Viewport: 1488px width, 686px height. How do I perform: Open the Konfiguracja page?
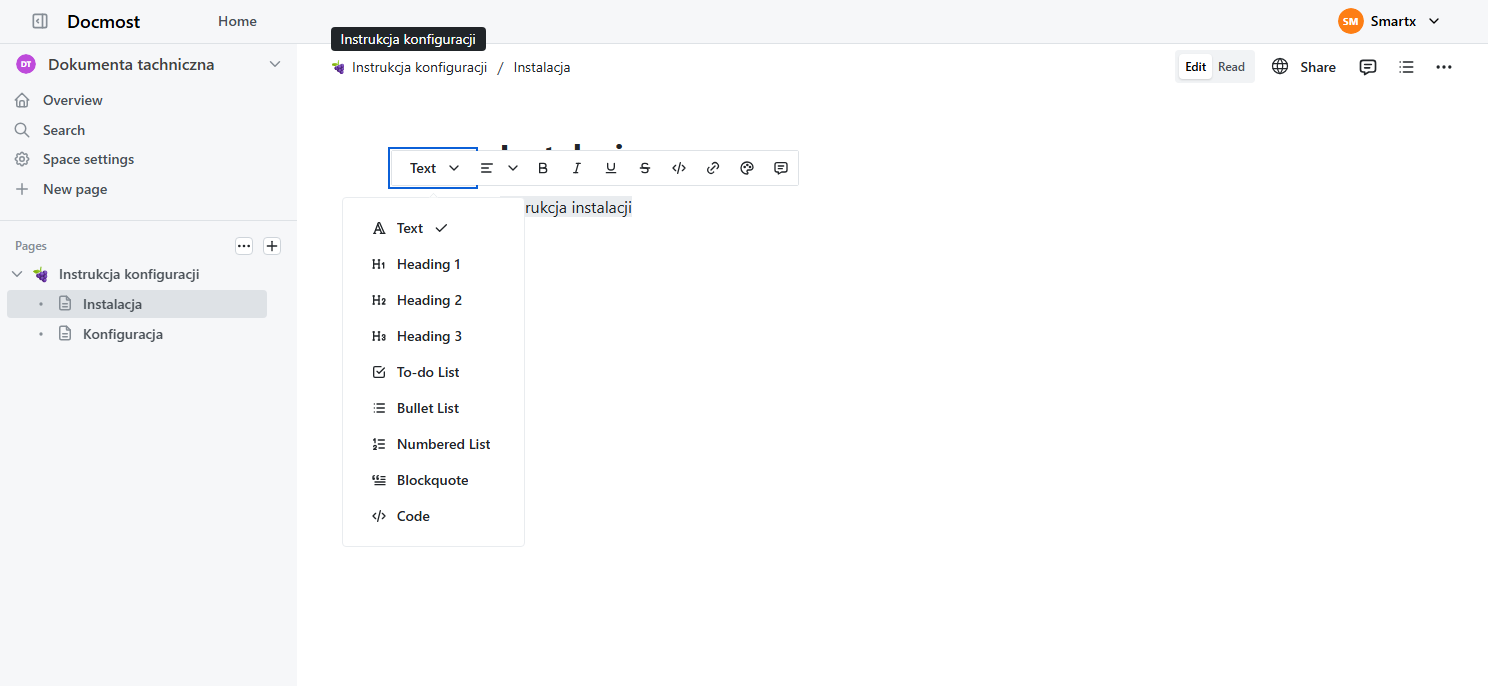click(x=122, y=334)
